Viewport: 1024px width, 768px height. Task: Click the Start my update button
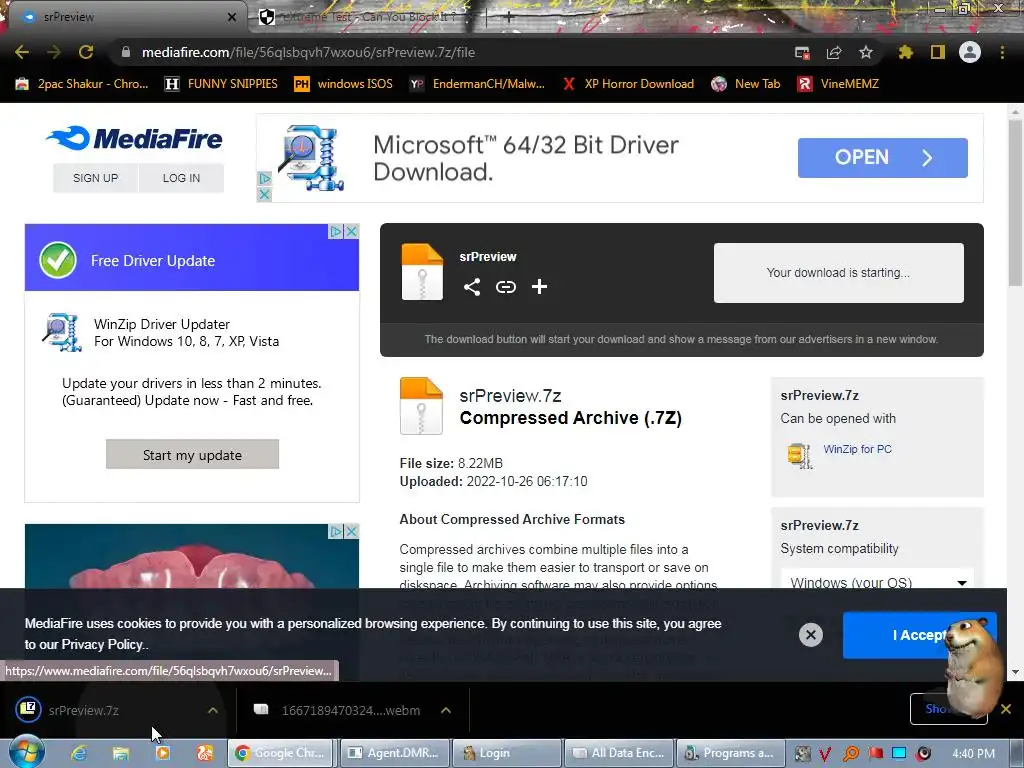(x=192, y=455)
